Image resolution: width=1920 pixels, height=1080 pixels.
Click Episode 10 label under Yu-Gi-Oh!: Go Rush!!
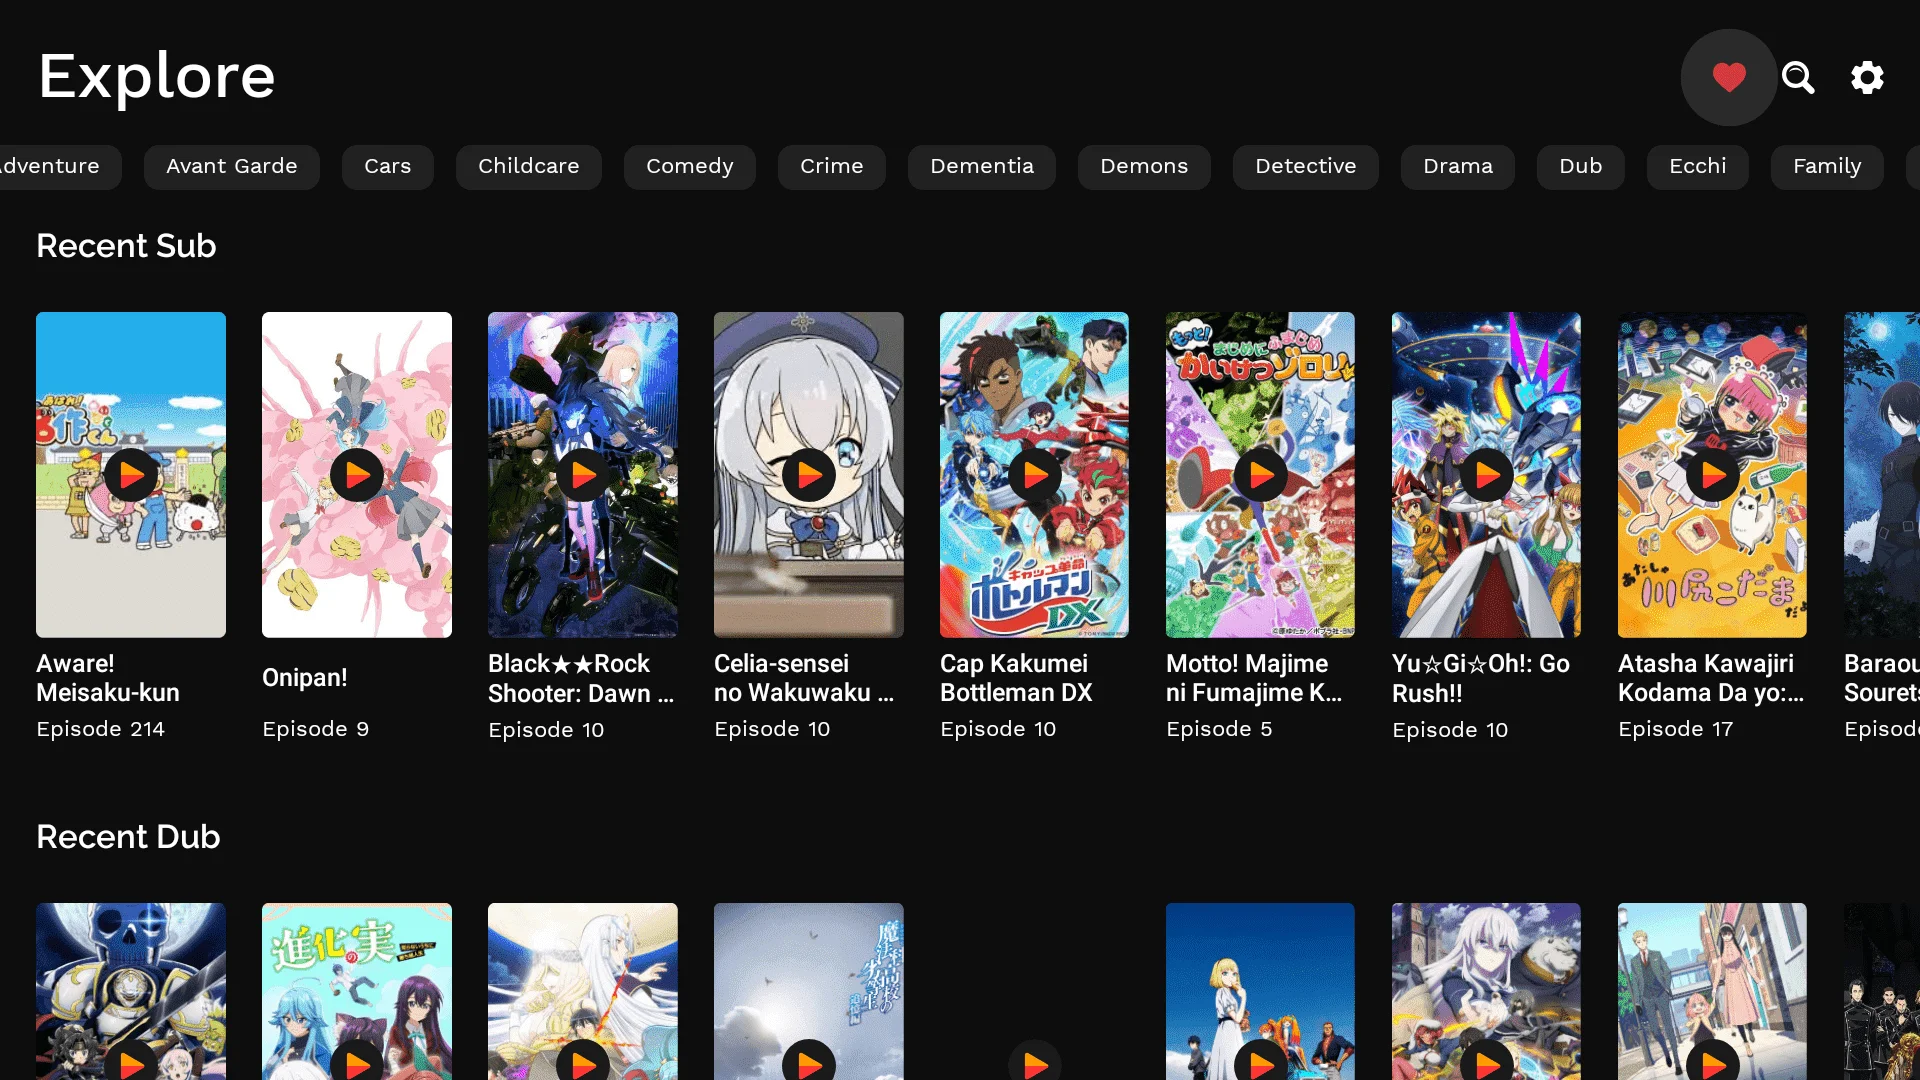click(1450, 730)
